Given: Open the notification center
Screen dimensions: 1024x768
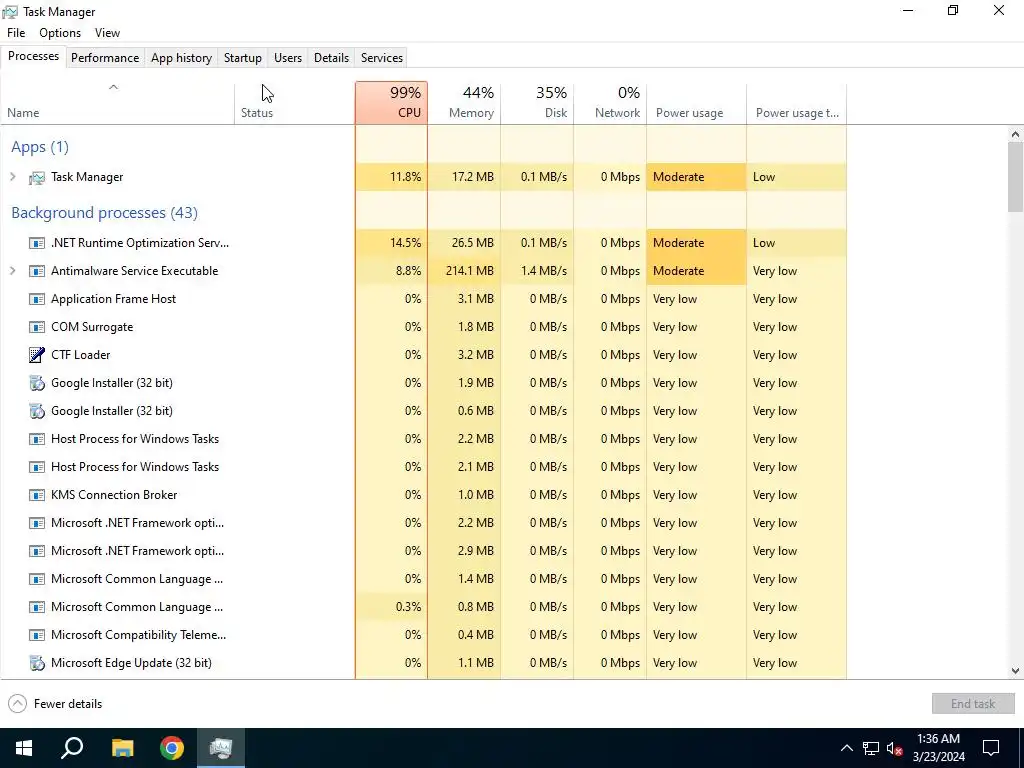Looking at the screenshot, I should 991,748.
